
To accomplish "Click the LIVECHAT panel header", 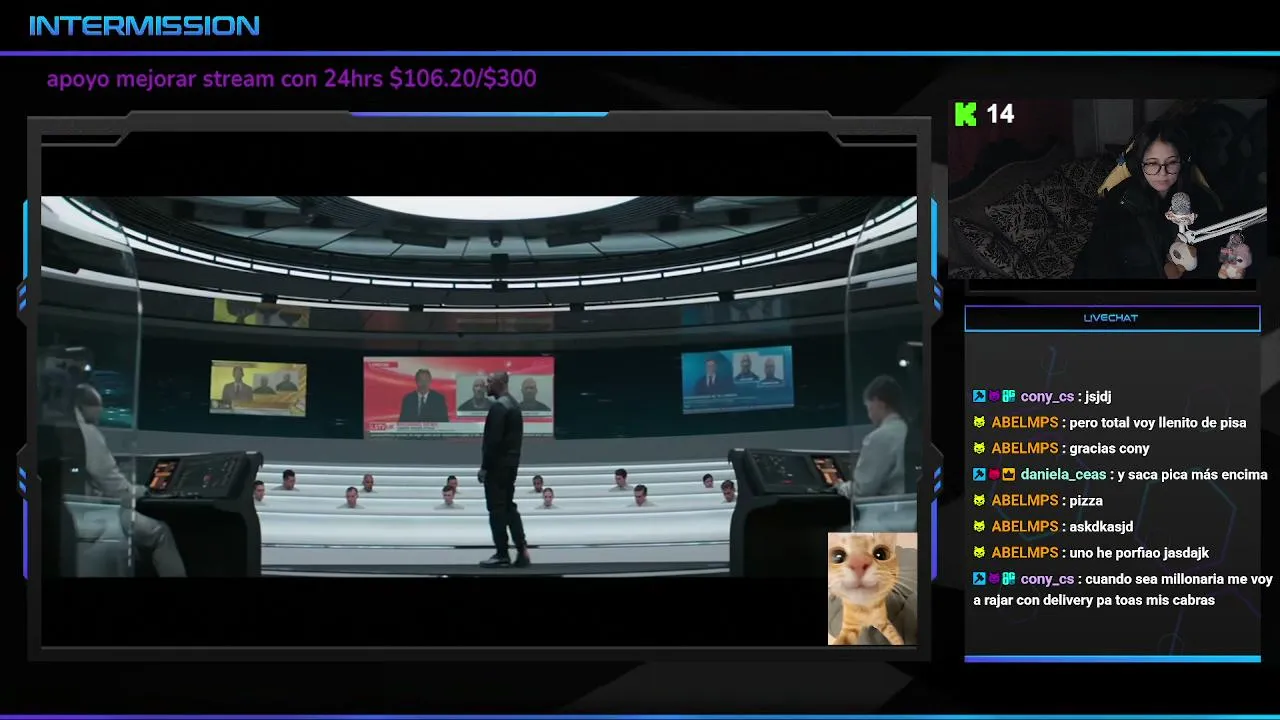I will (x=1112, y=318).
